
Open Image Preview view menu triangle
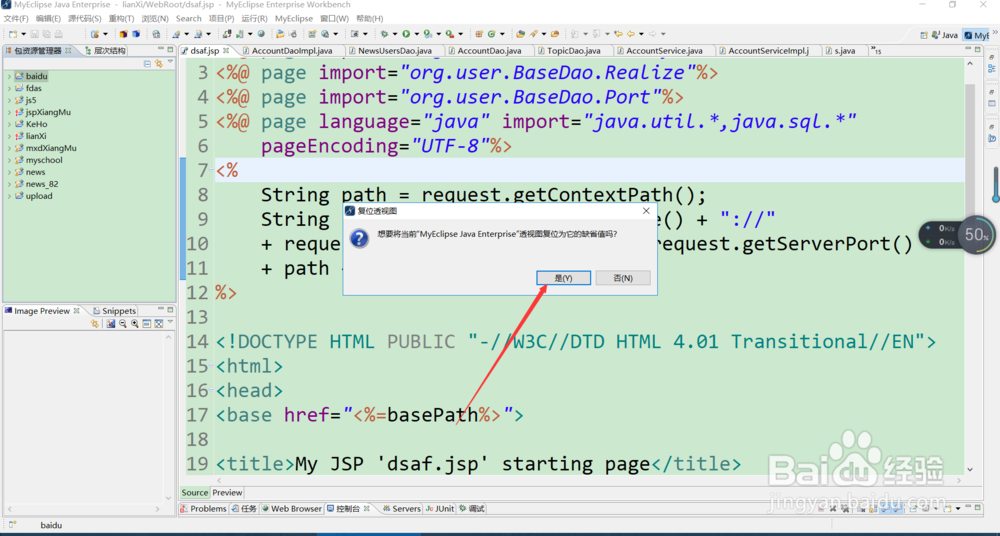pyautogui.click(x=170, y=324)
